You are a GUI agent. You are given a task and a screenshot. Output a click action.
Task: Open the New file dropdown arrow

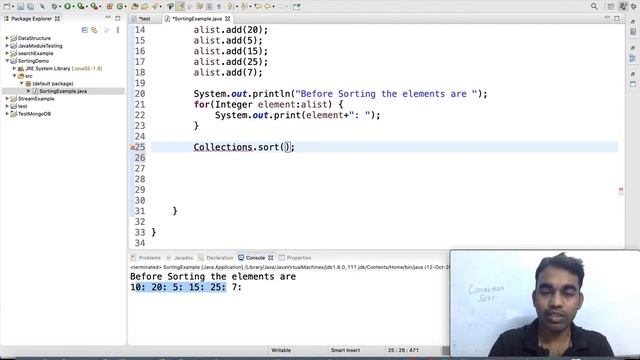click(12, 7)
